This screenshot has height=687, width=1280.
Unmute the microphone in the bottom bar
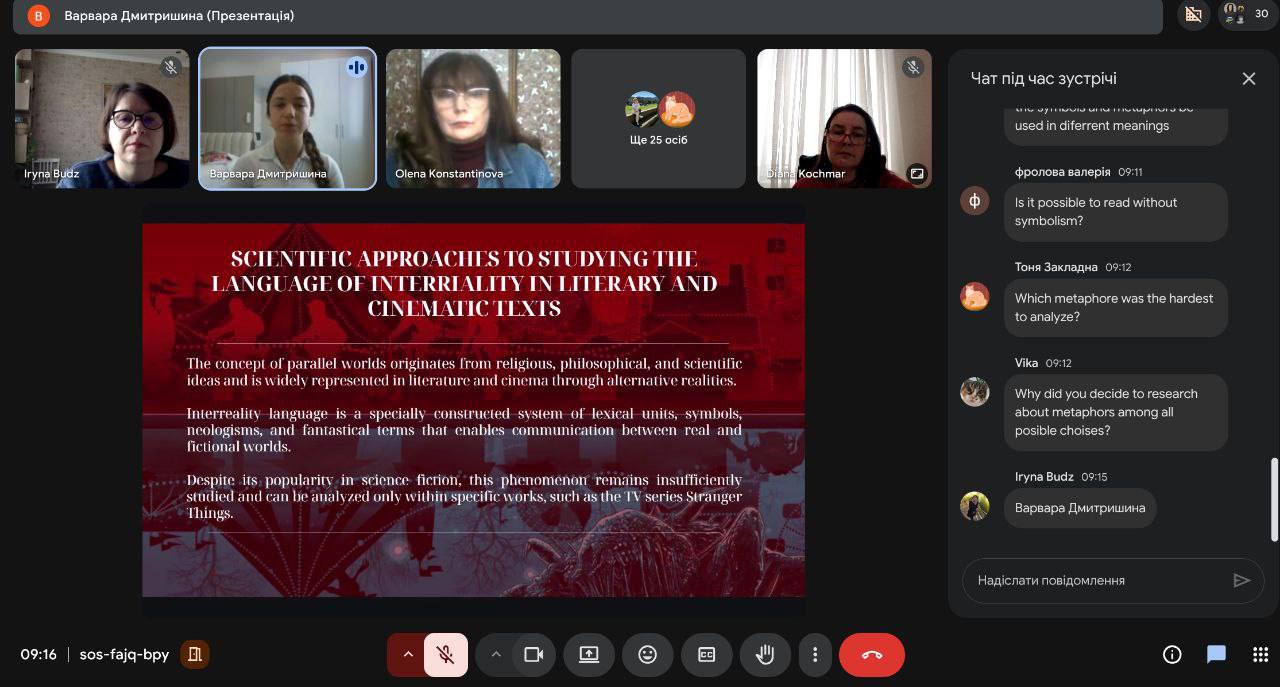(x=446, y=655)
